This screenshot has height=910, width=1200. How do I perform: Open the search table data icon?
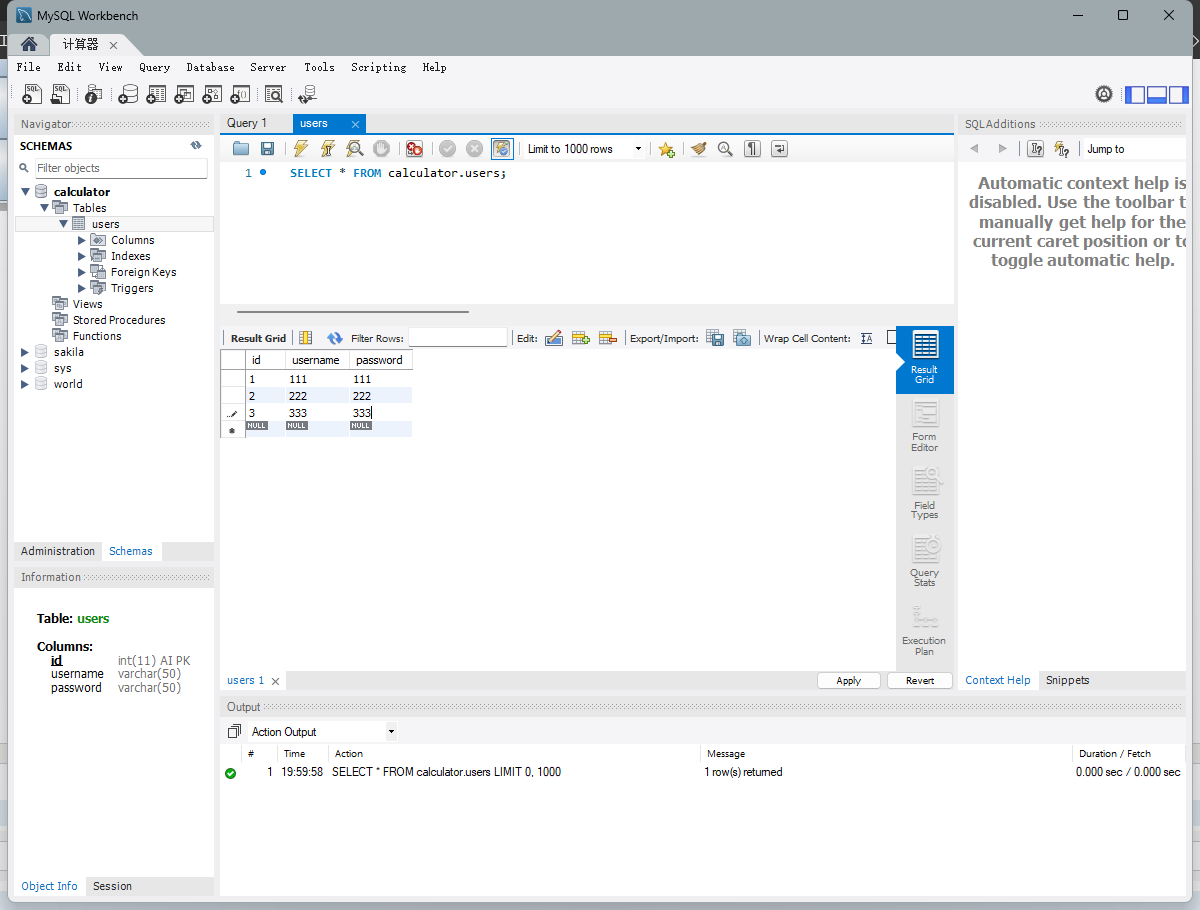[273, 94]
